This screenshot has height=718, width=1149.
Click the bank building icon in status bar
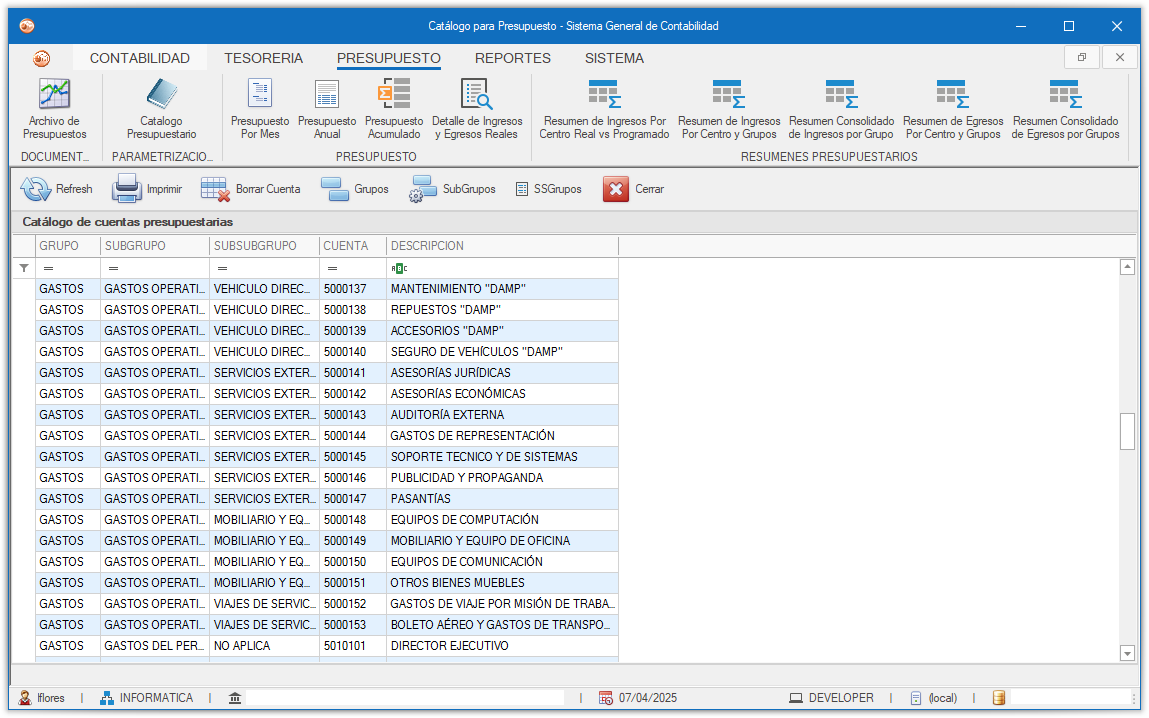pyautogui.click(x=234, y=697)
